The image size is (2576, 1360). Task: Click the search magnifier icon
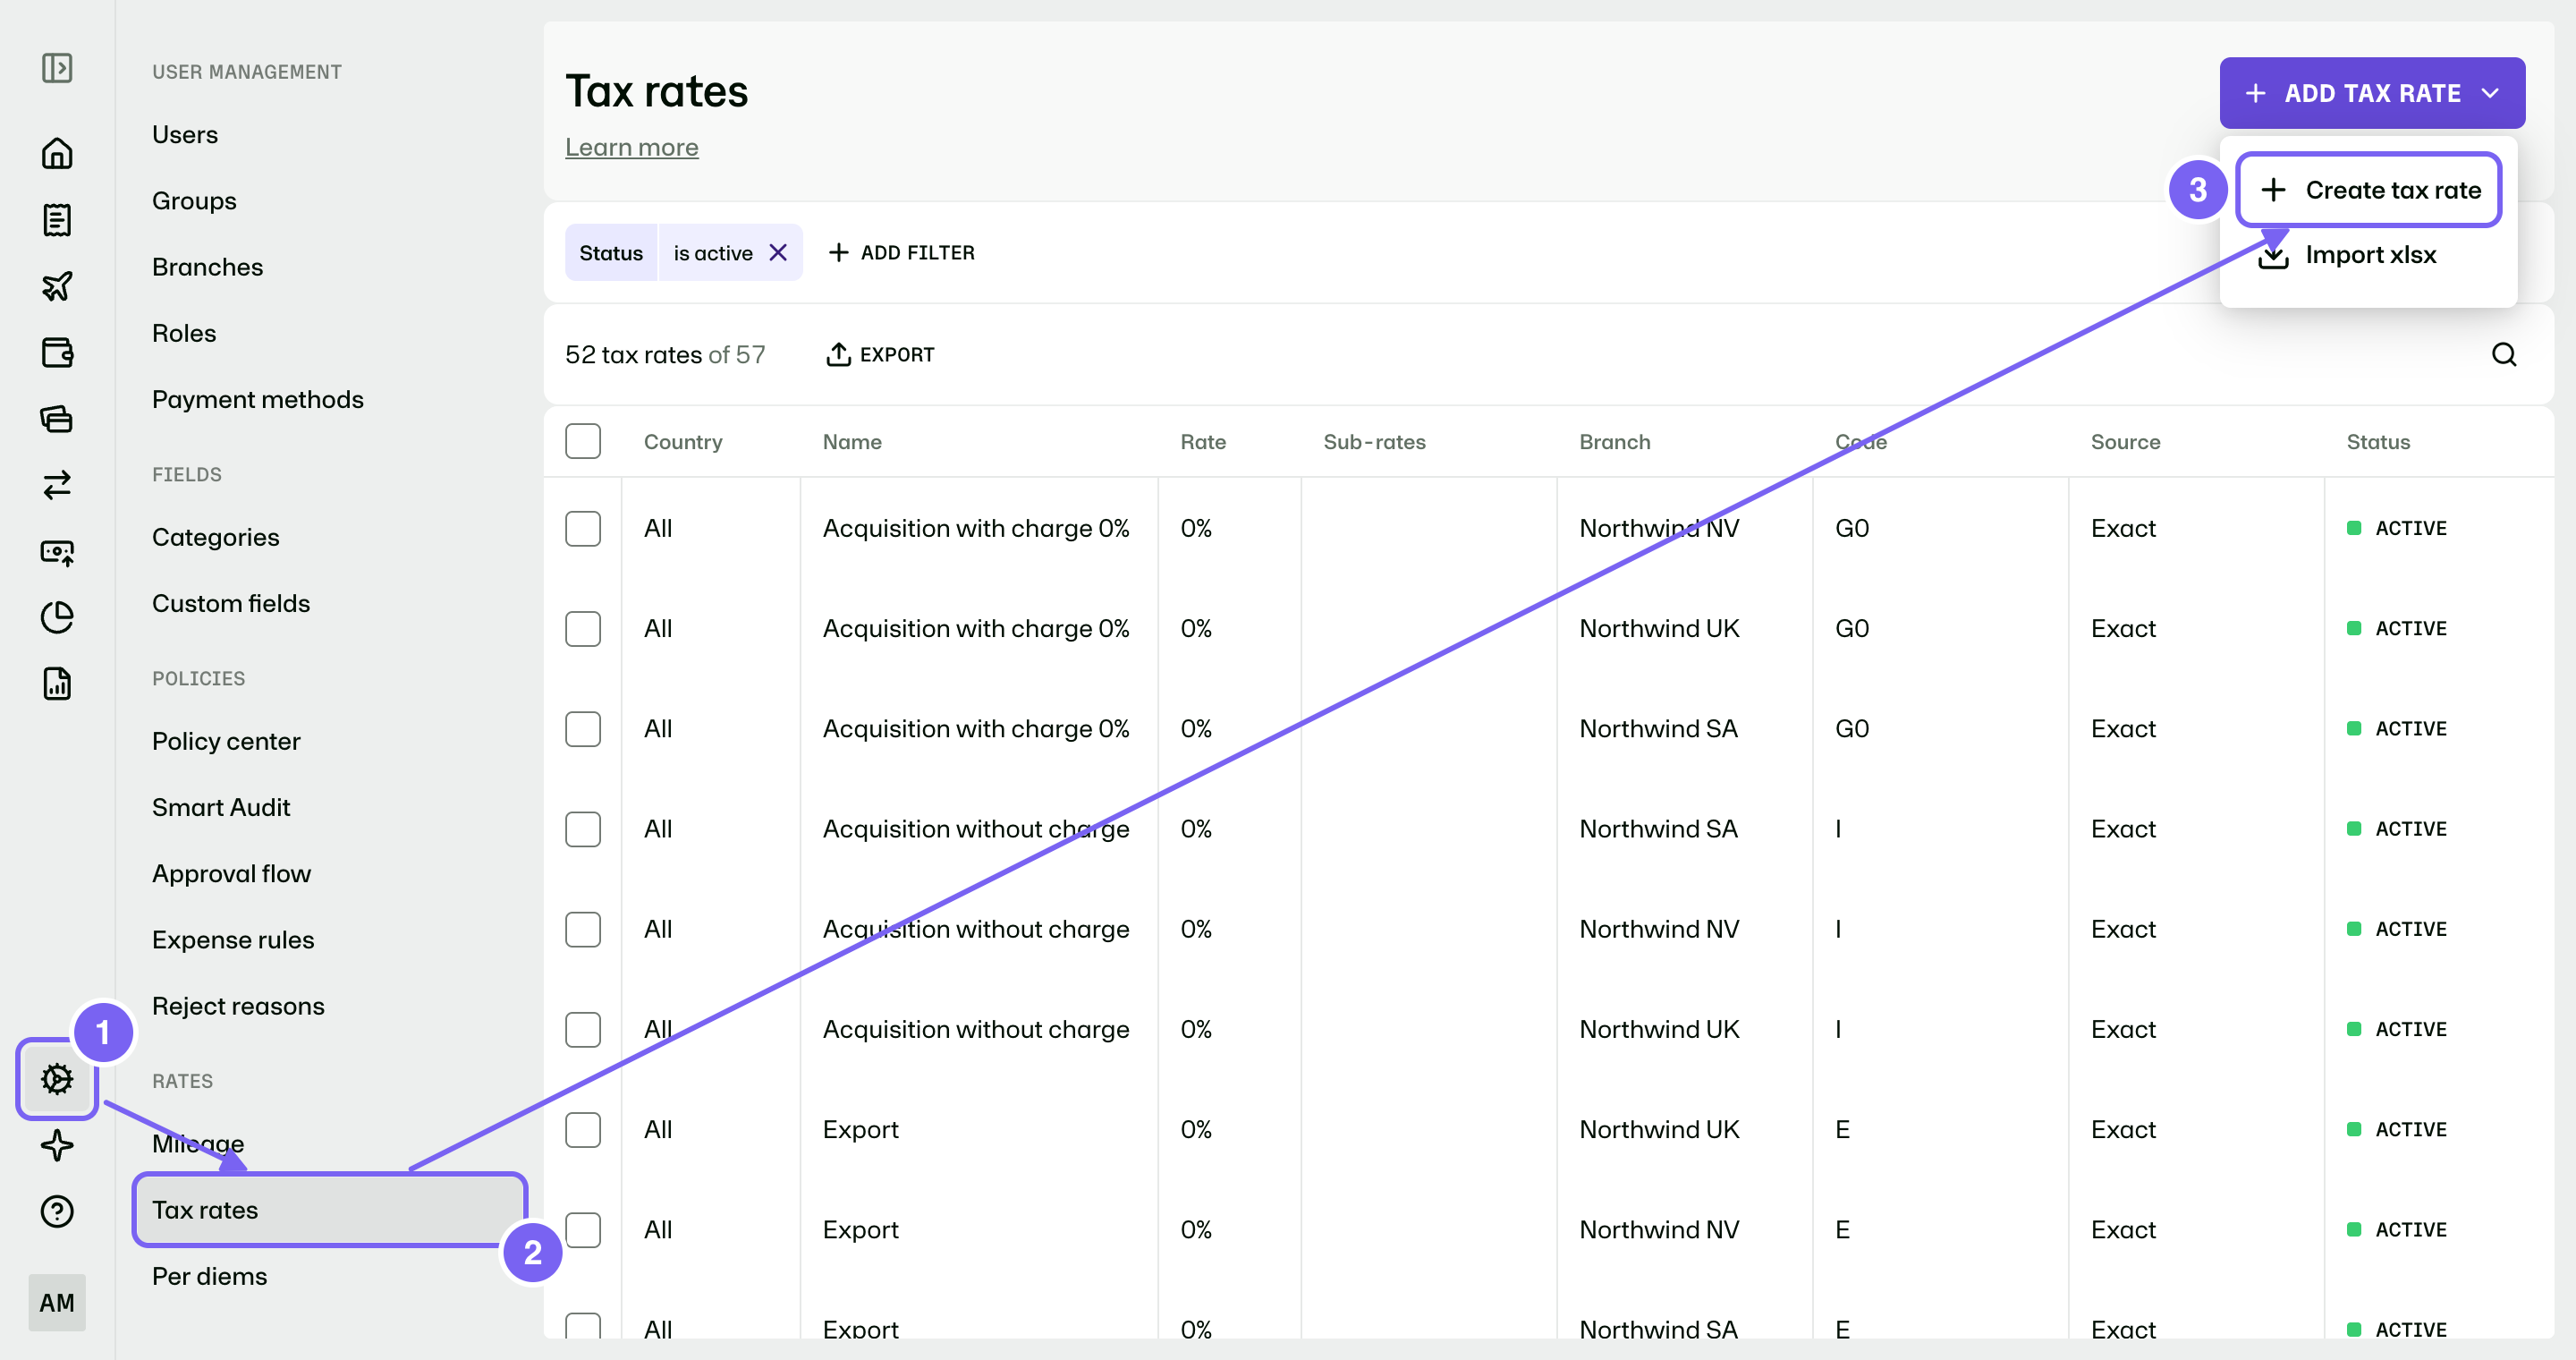(2504, 354)
